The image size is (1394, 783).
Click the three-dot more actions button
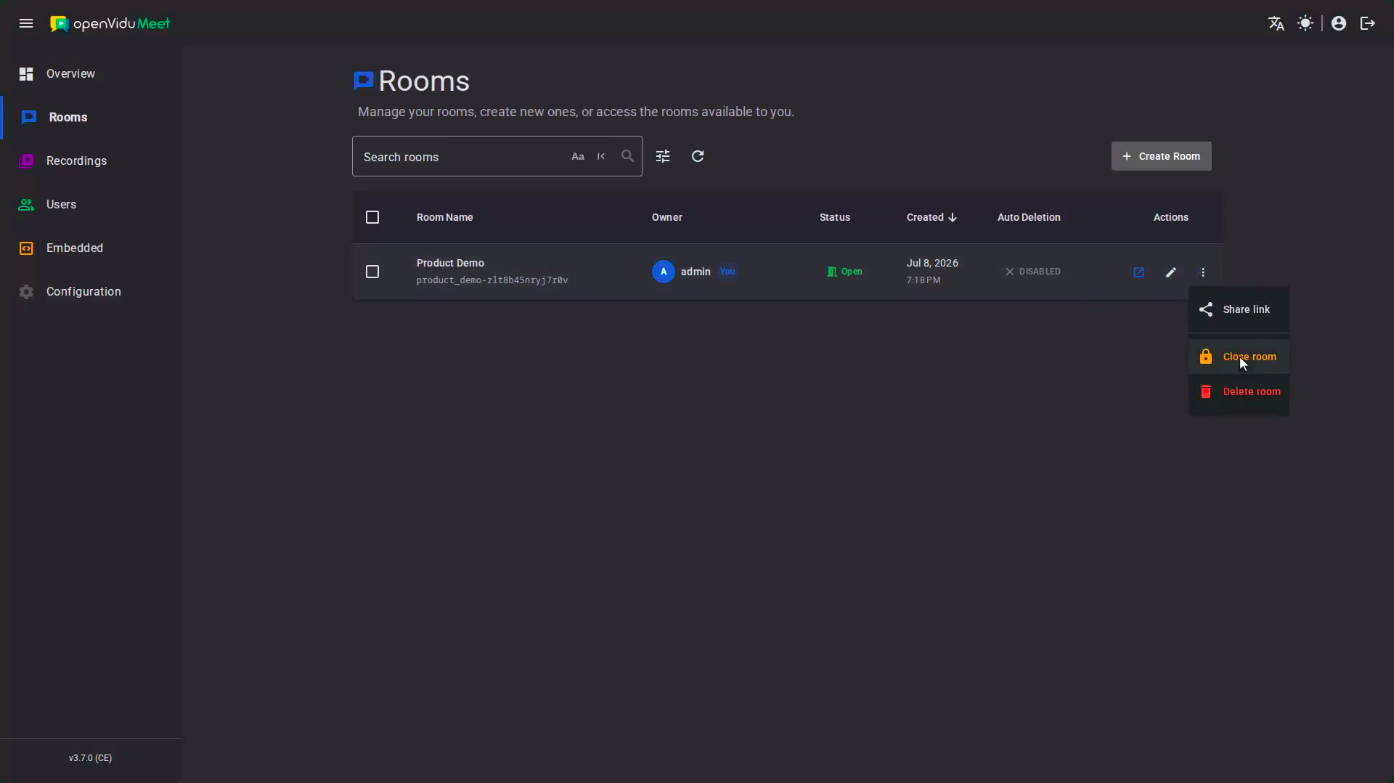(x=1203, y=272)
